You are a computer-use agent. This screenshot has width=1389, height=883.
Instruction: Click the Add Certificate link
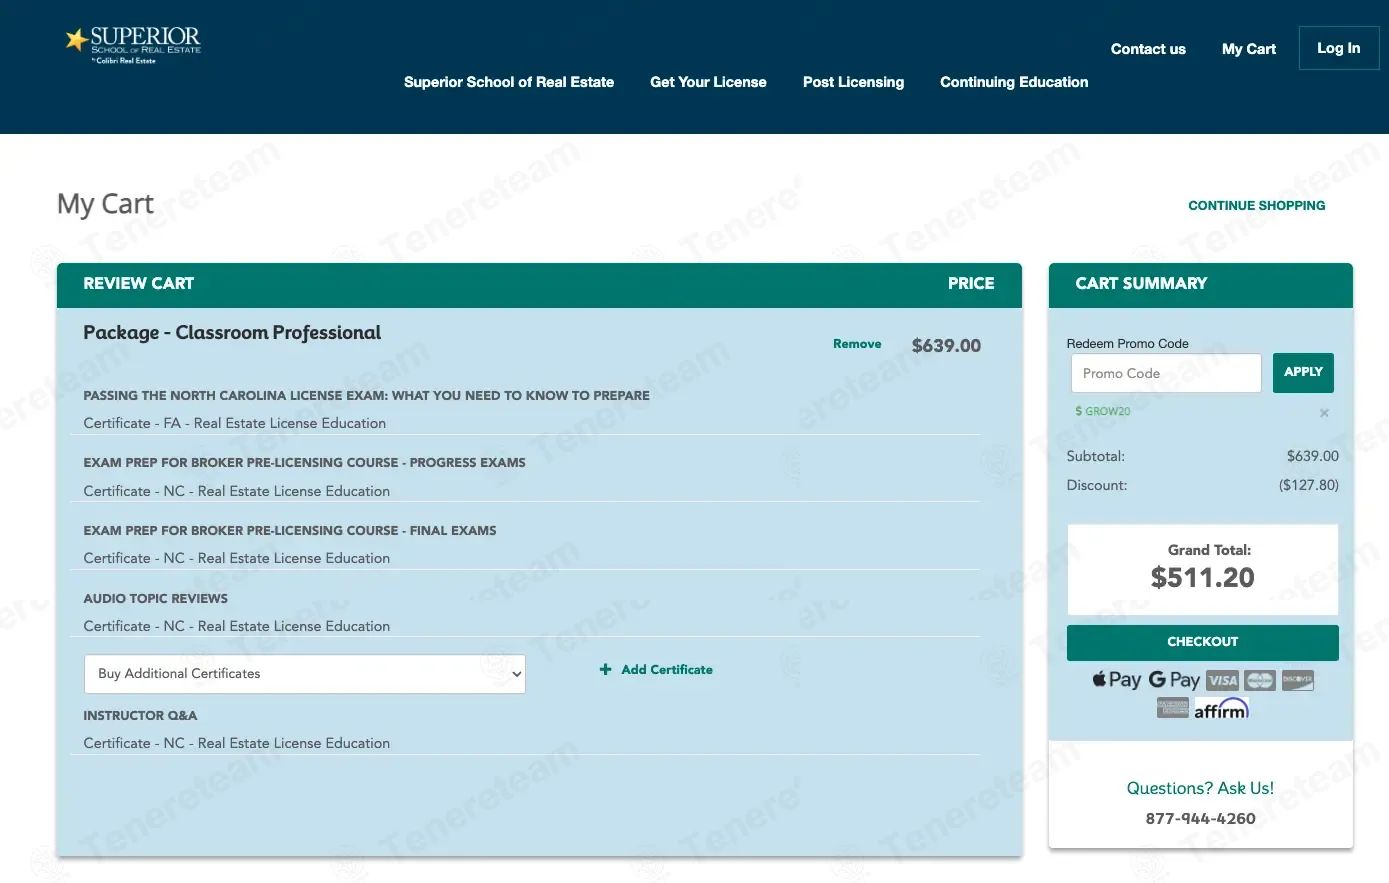tap(667, 670)
